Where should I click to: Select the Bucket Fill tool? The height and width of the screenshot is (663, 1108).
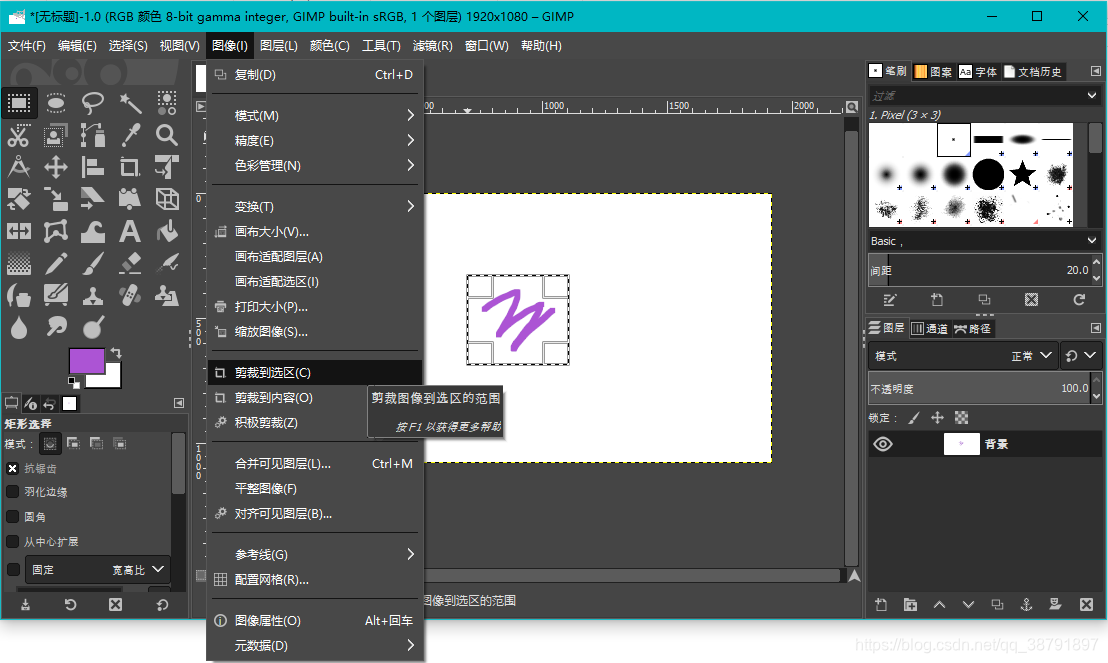point(167,231)
